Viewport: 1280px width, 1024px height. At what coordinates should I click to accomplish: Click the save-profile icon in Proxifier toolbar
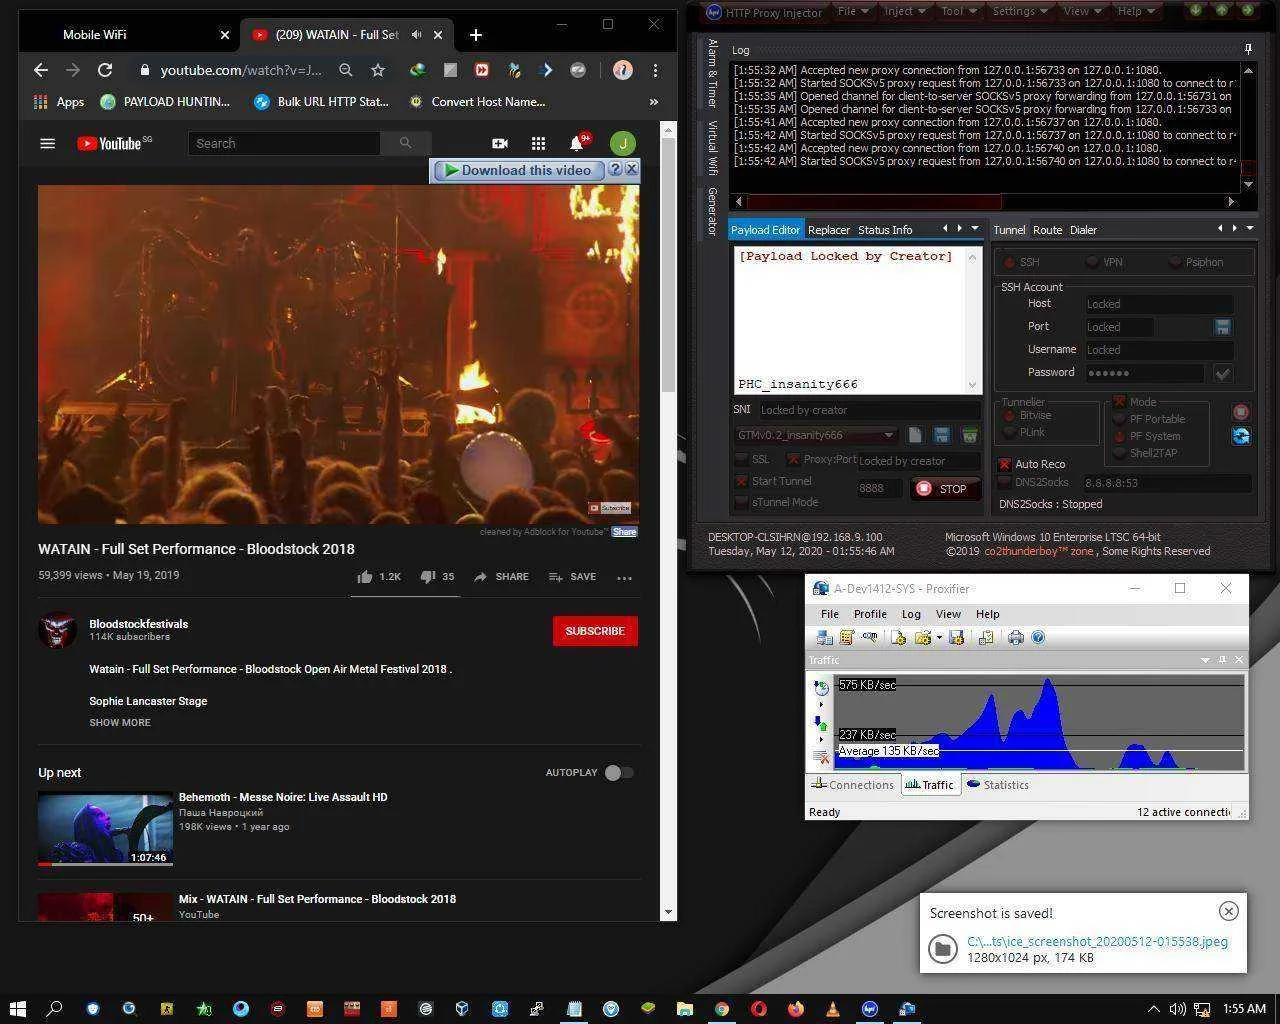tap(956, 637)
